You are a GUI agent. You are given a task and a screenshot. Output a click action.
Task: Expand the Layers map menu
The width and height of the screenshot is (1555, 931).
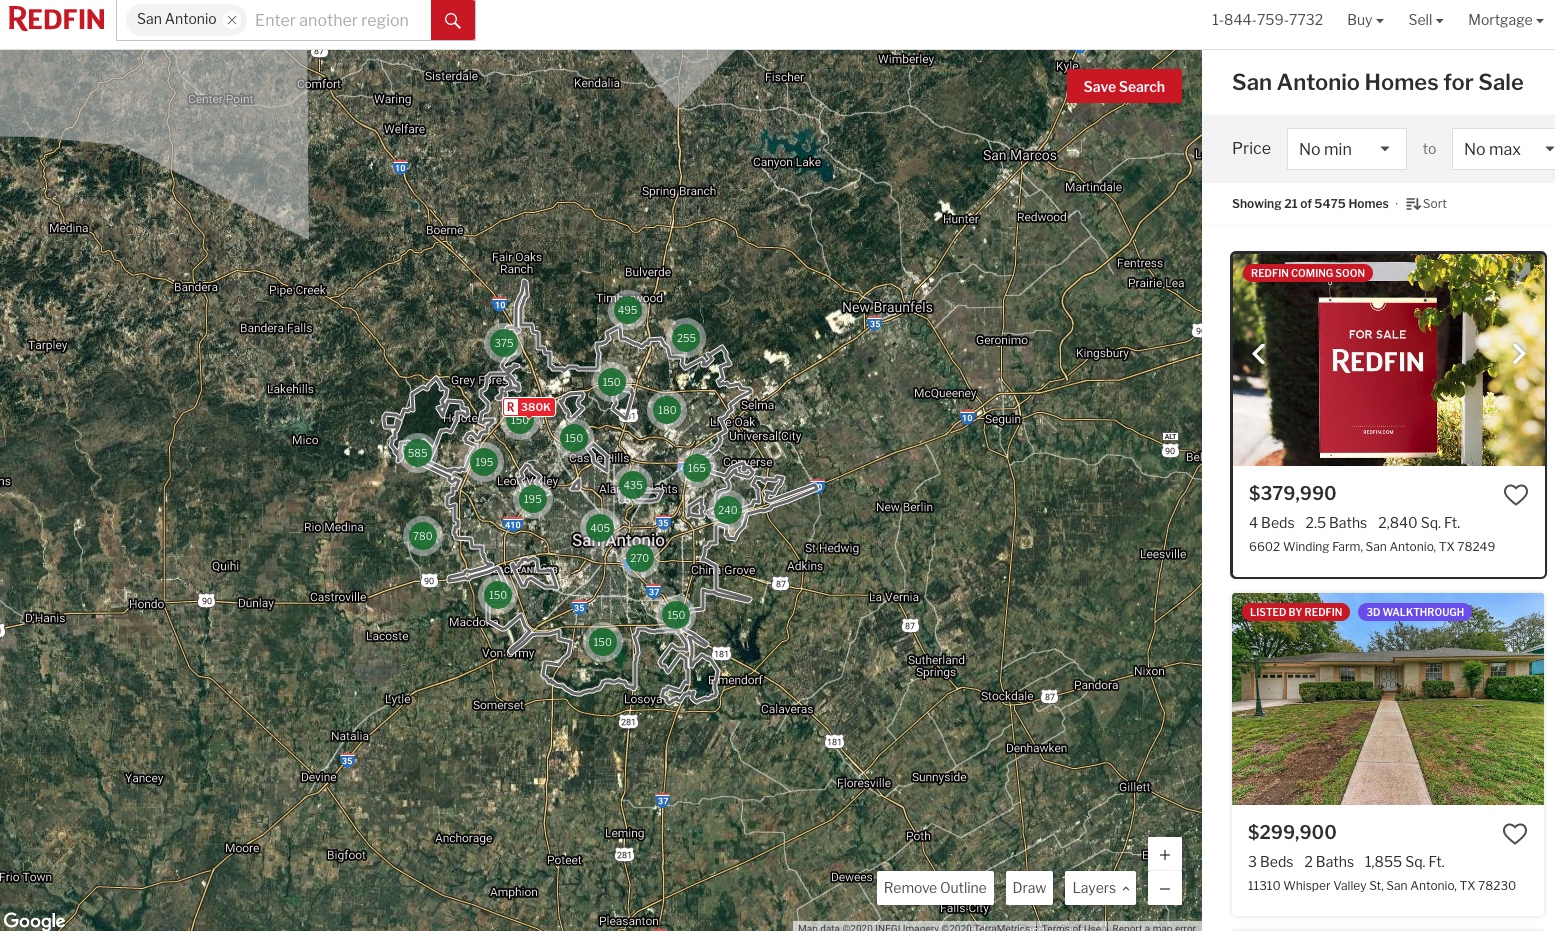[1100, 888]
